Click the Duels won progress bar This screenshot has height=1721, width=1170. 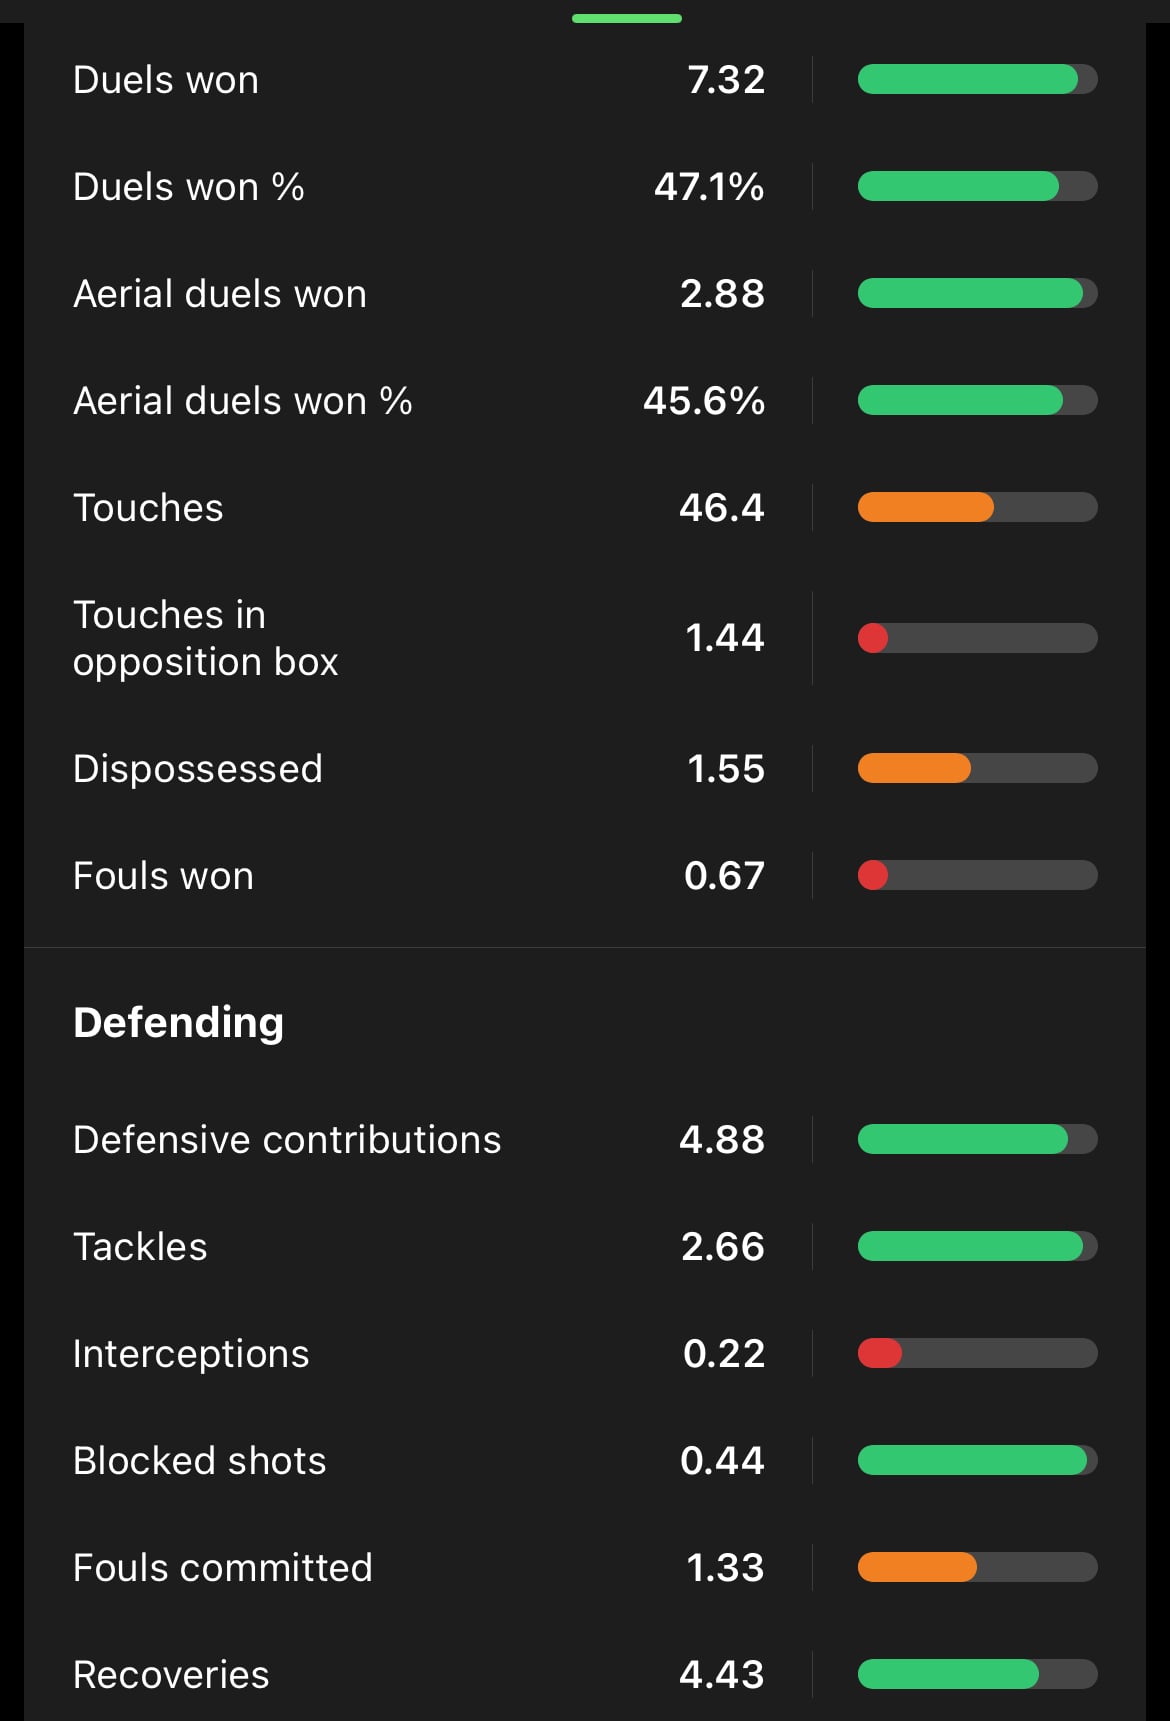click(x=976, y=80)
